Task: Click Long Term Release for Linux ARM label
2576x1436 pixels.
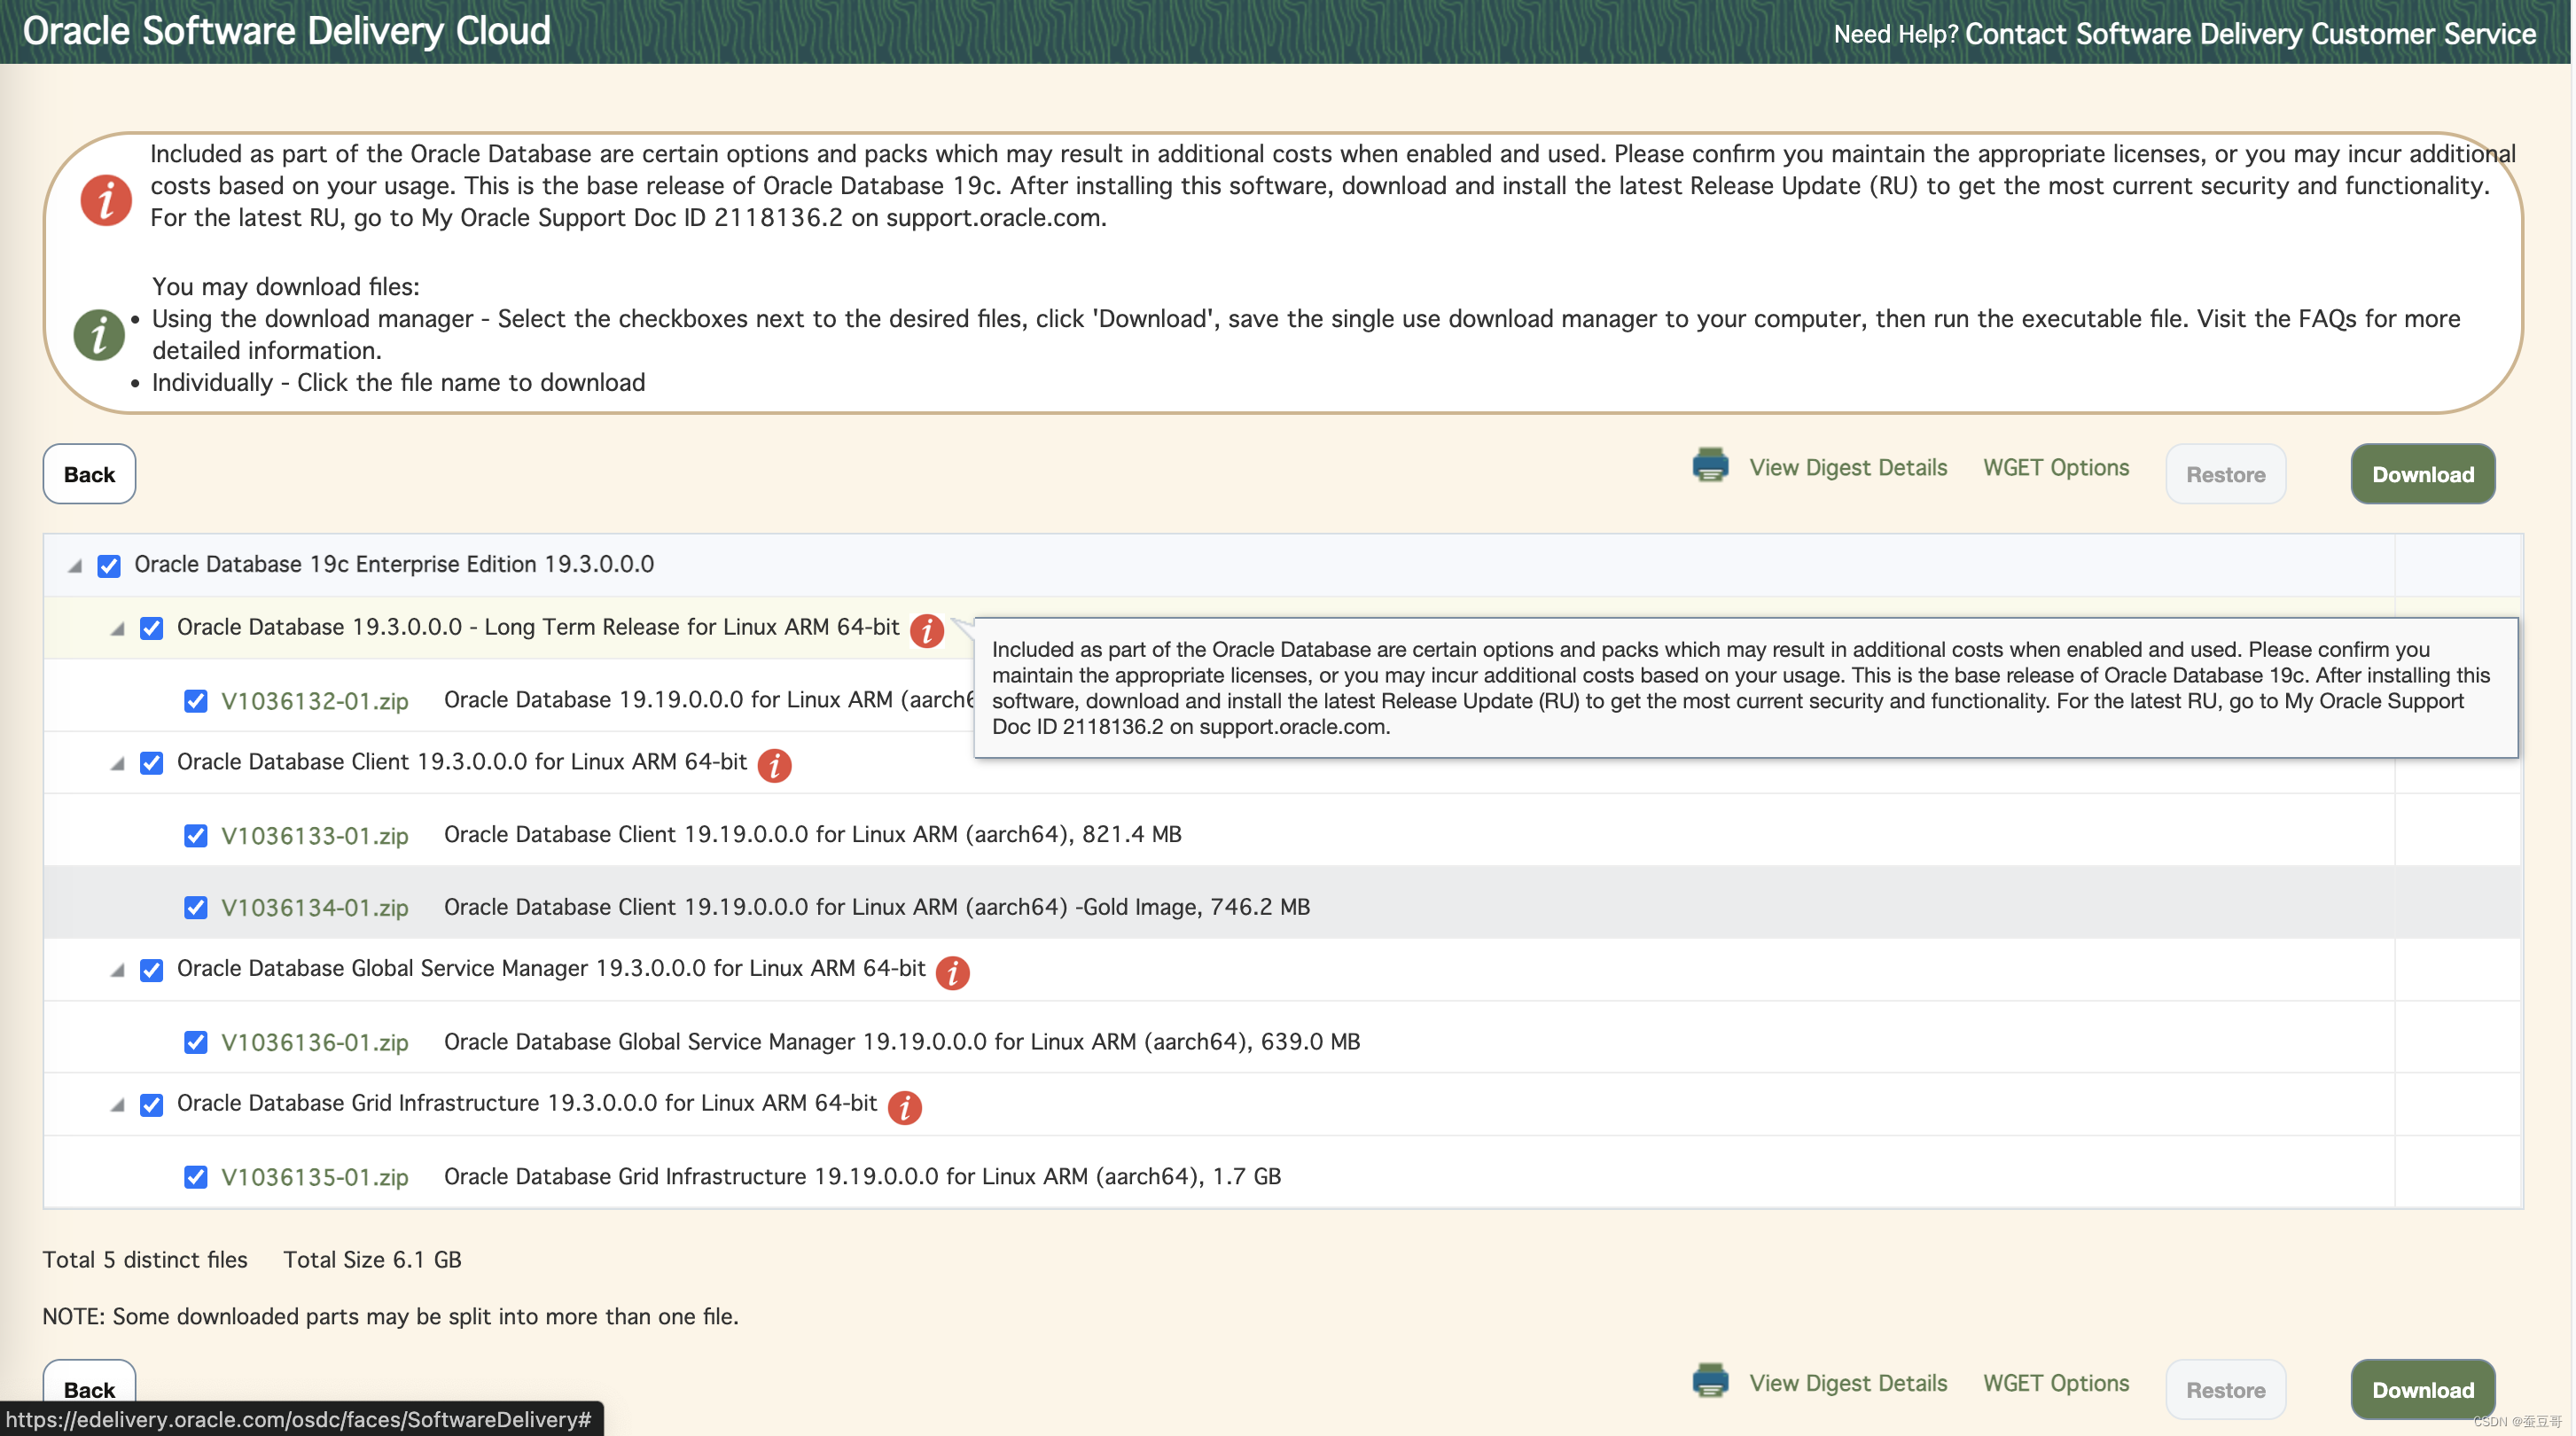Action: click(x=538, y=627)
